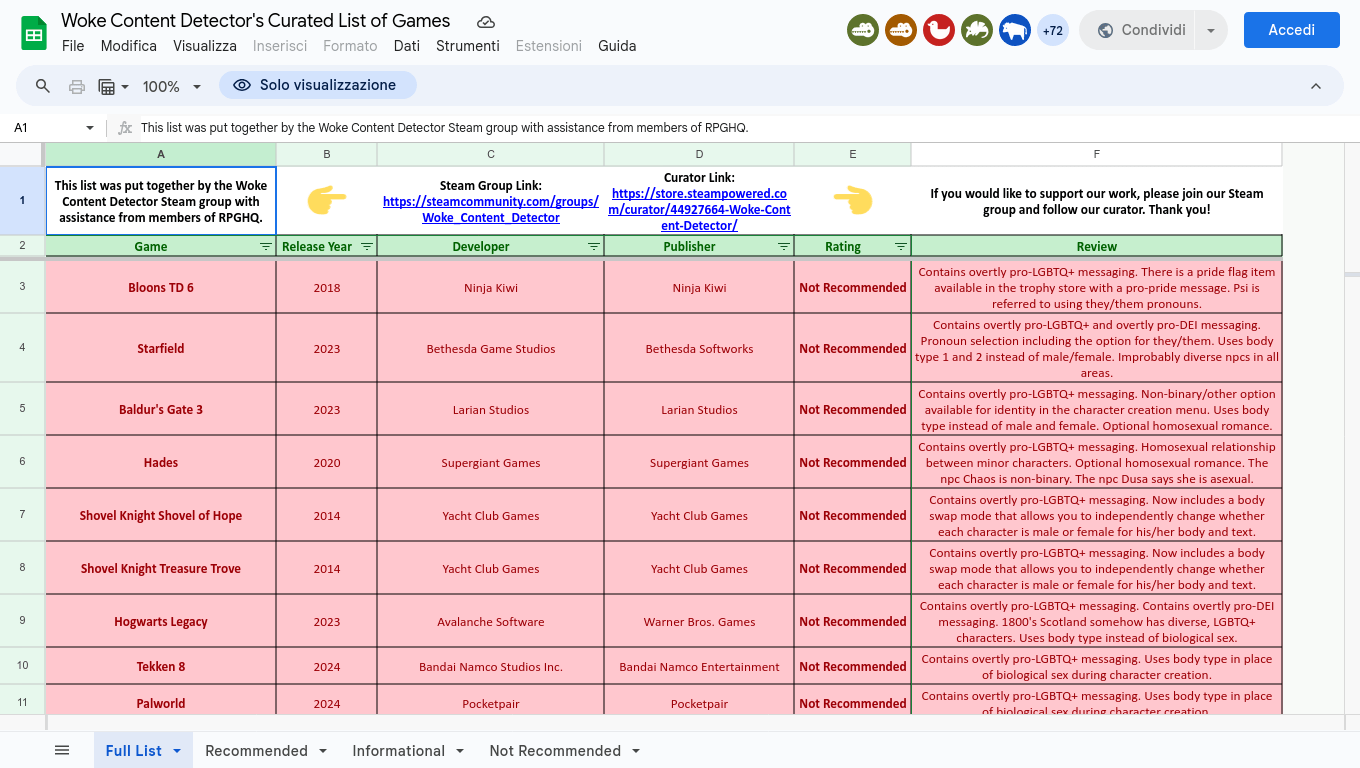
Task: Open the Guida menu
Action: coord(617,46)
